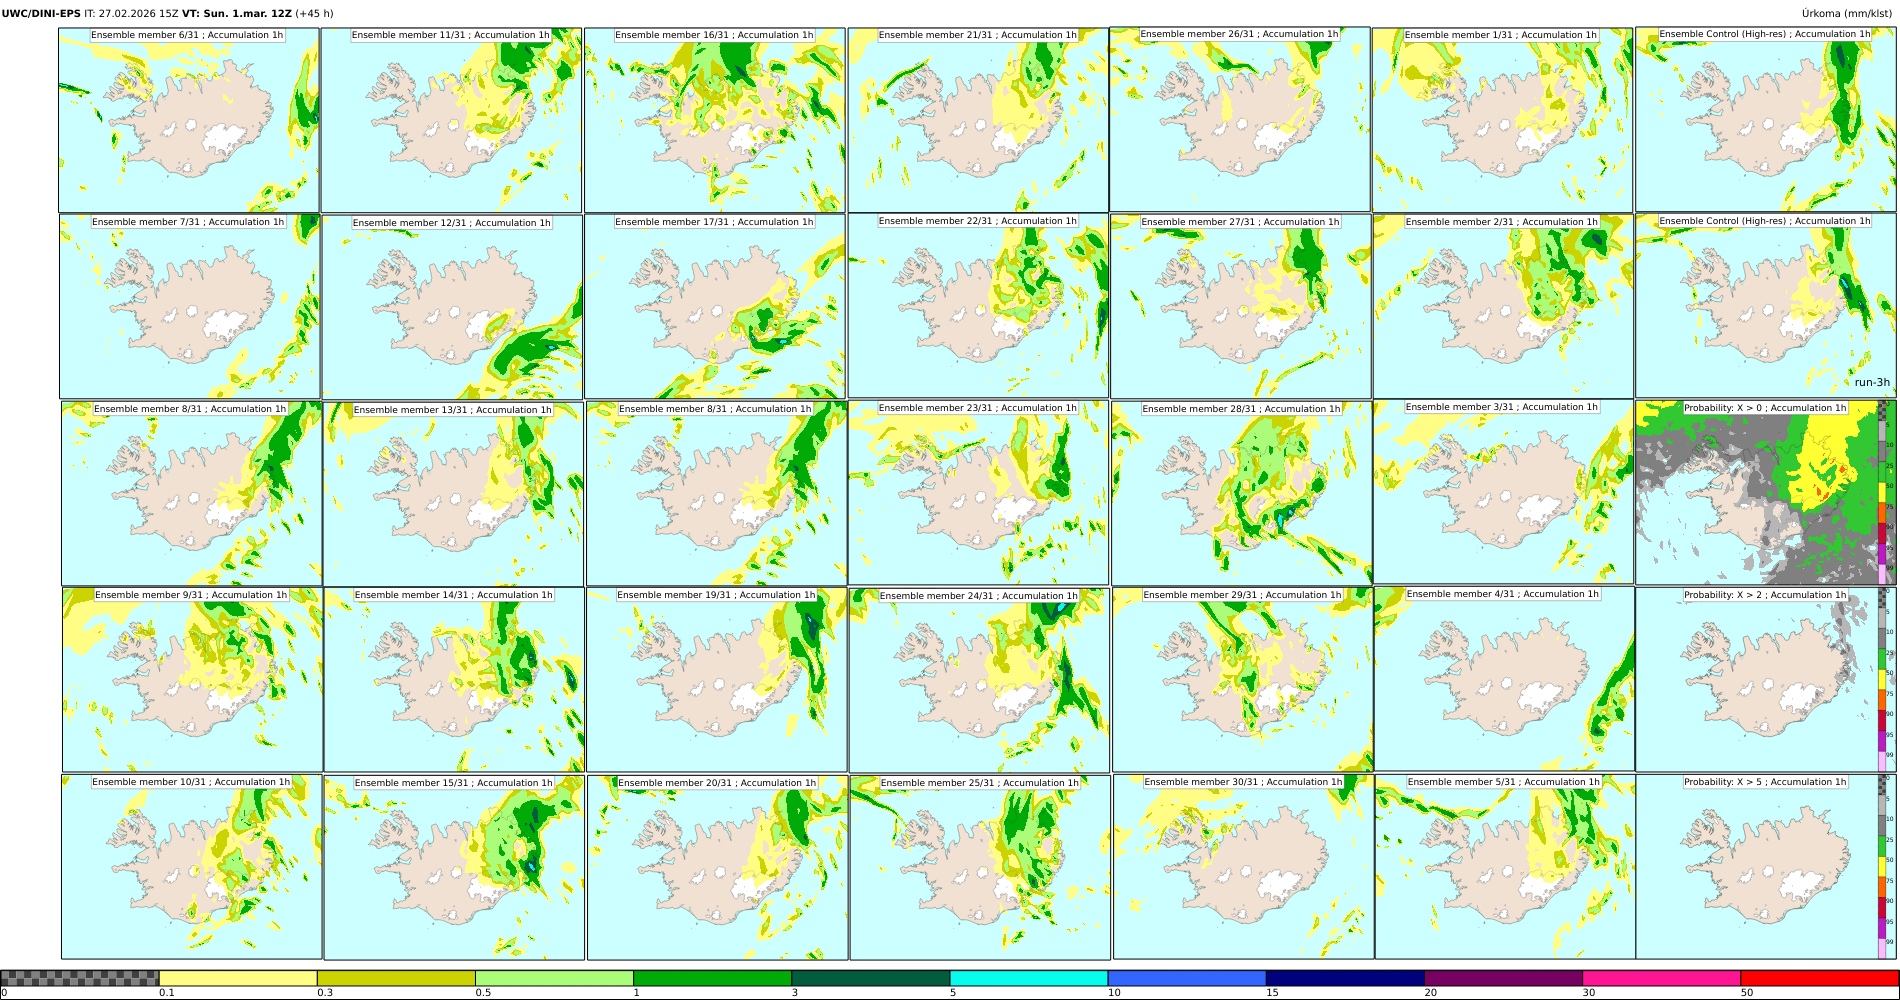Open the Ensemble member 28/31 map panel
Image resolution: width=1900 pixels, height=1000 pixels.
1242,493
